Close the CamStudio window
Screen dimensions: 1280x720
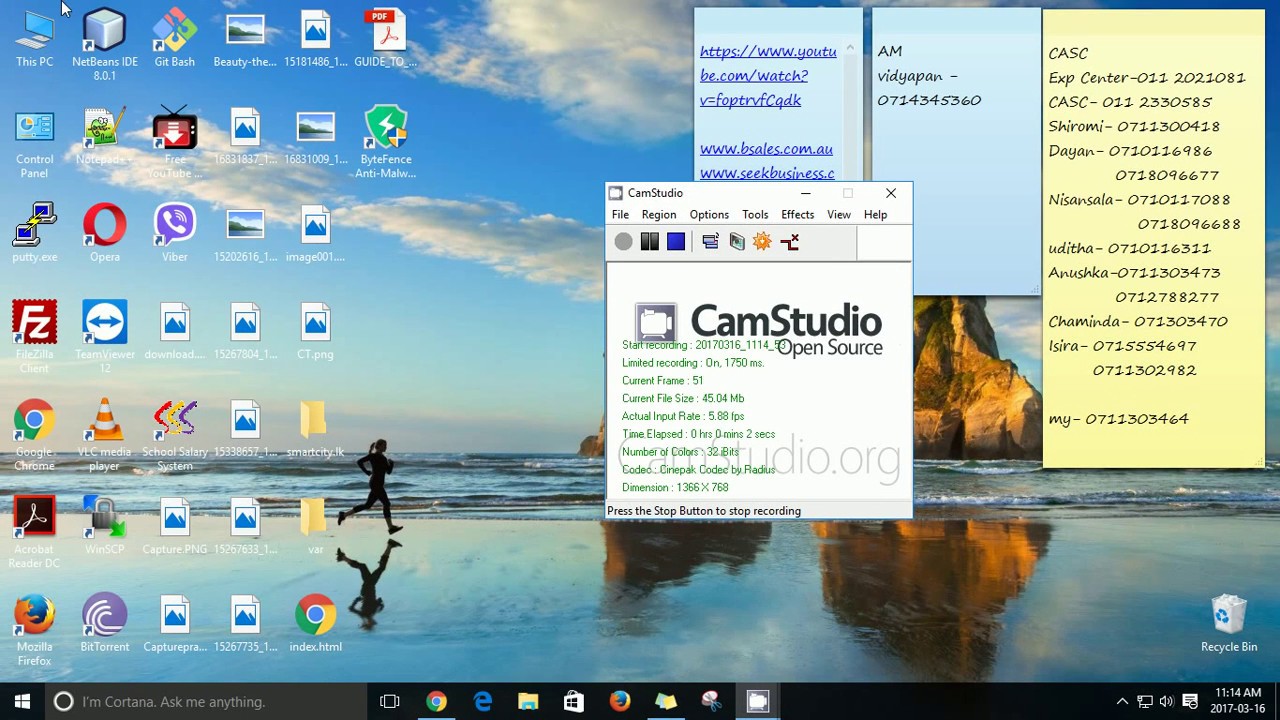(x=890, y=193)
